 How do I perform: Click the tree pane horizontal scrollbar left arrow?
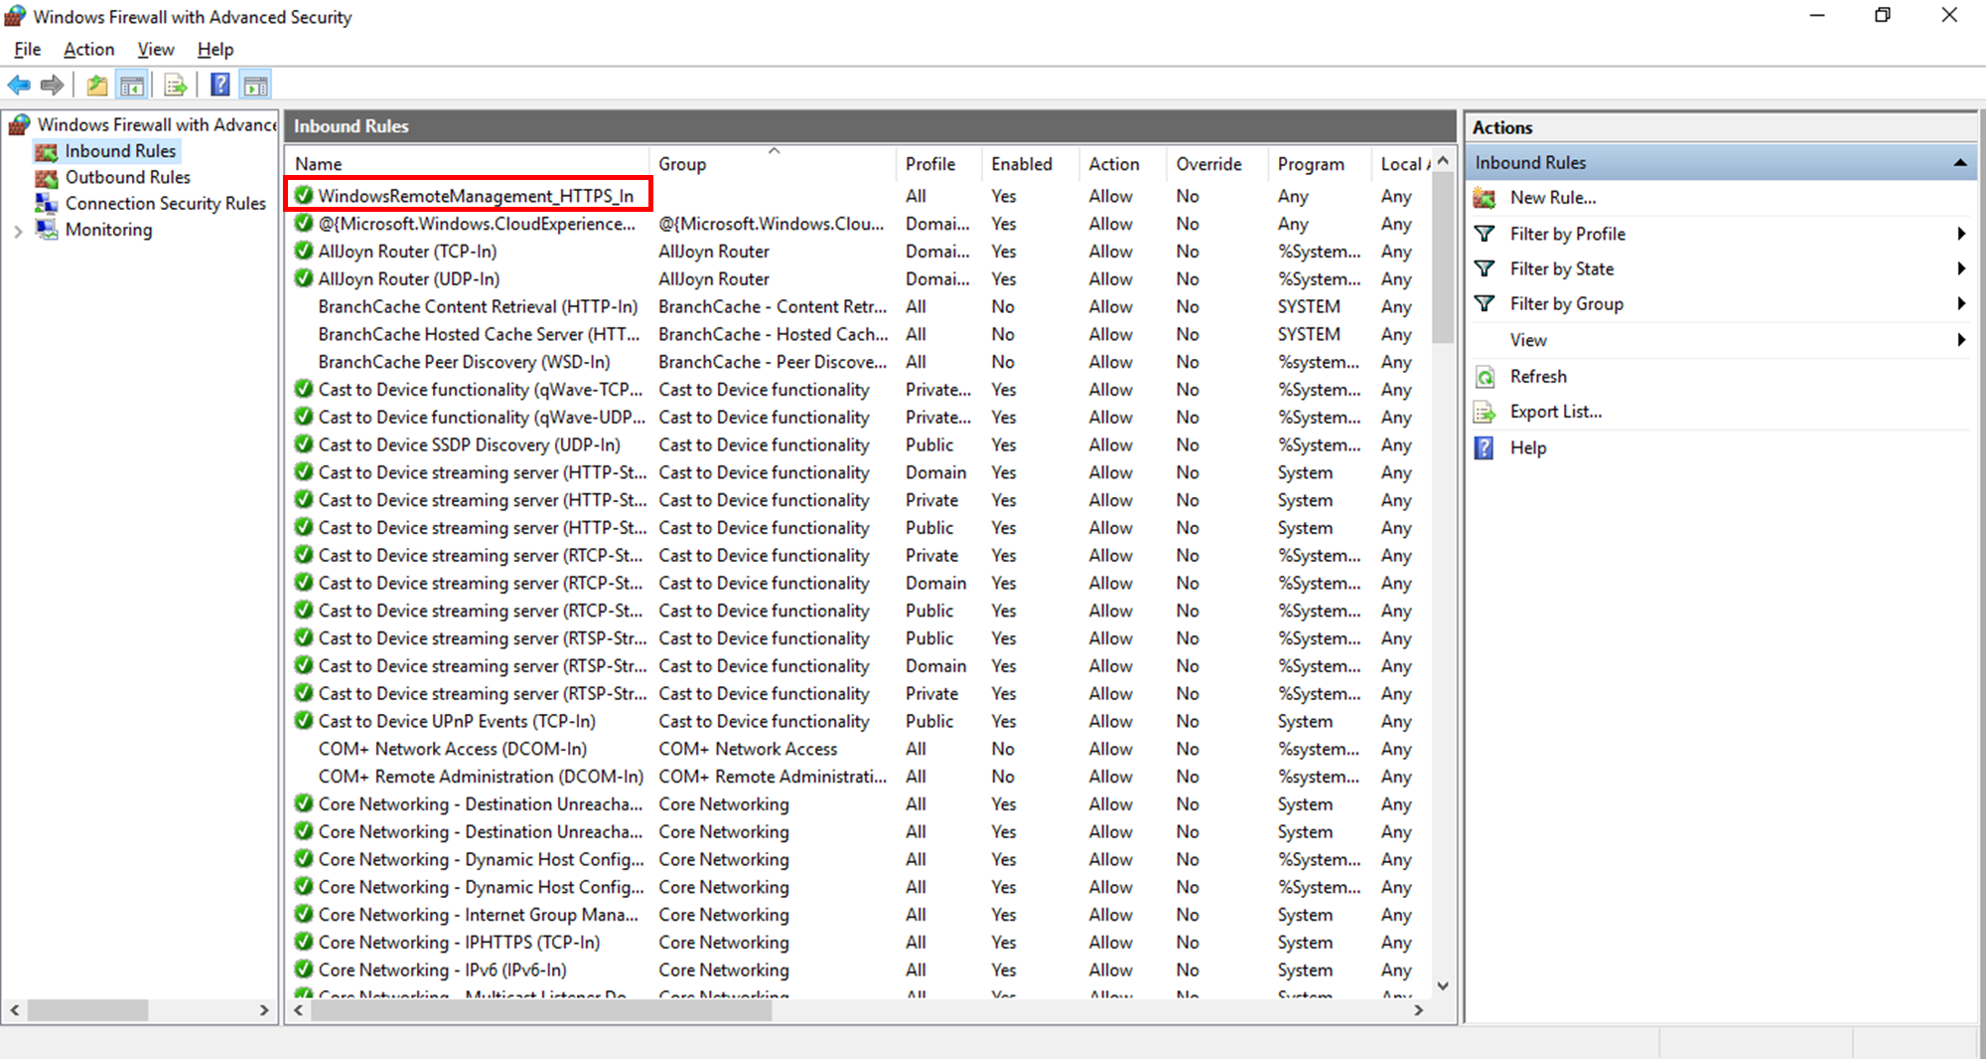coord(14,1011)
